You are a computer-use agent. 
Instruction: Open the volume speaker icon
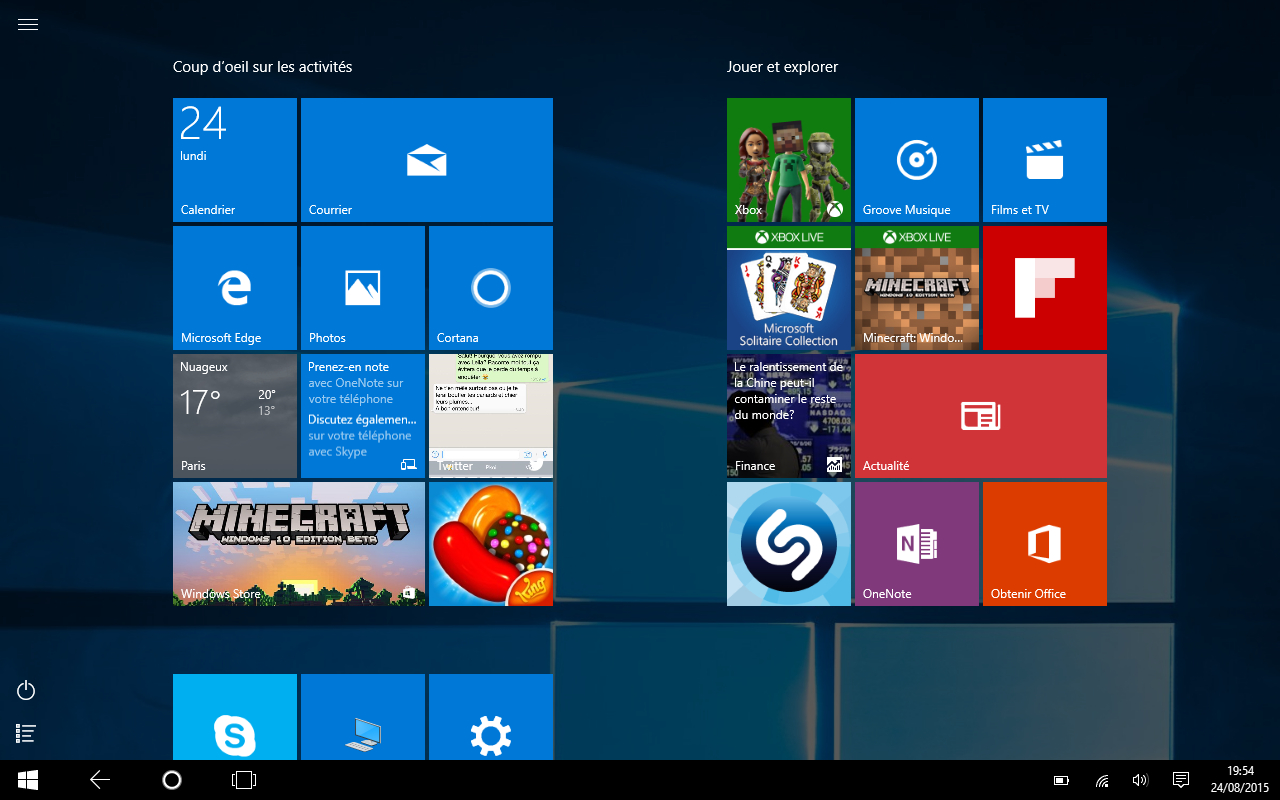pyautogui.click(x=1140, y=780)
